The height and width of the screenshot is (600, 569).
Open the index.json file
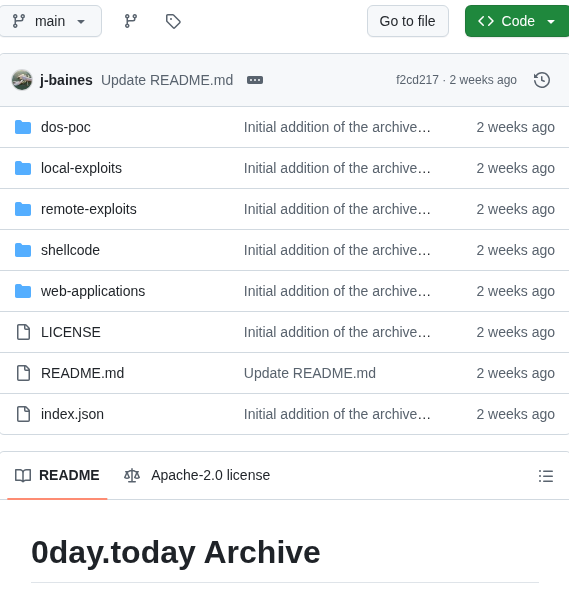coord(72,414)
